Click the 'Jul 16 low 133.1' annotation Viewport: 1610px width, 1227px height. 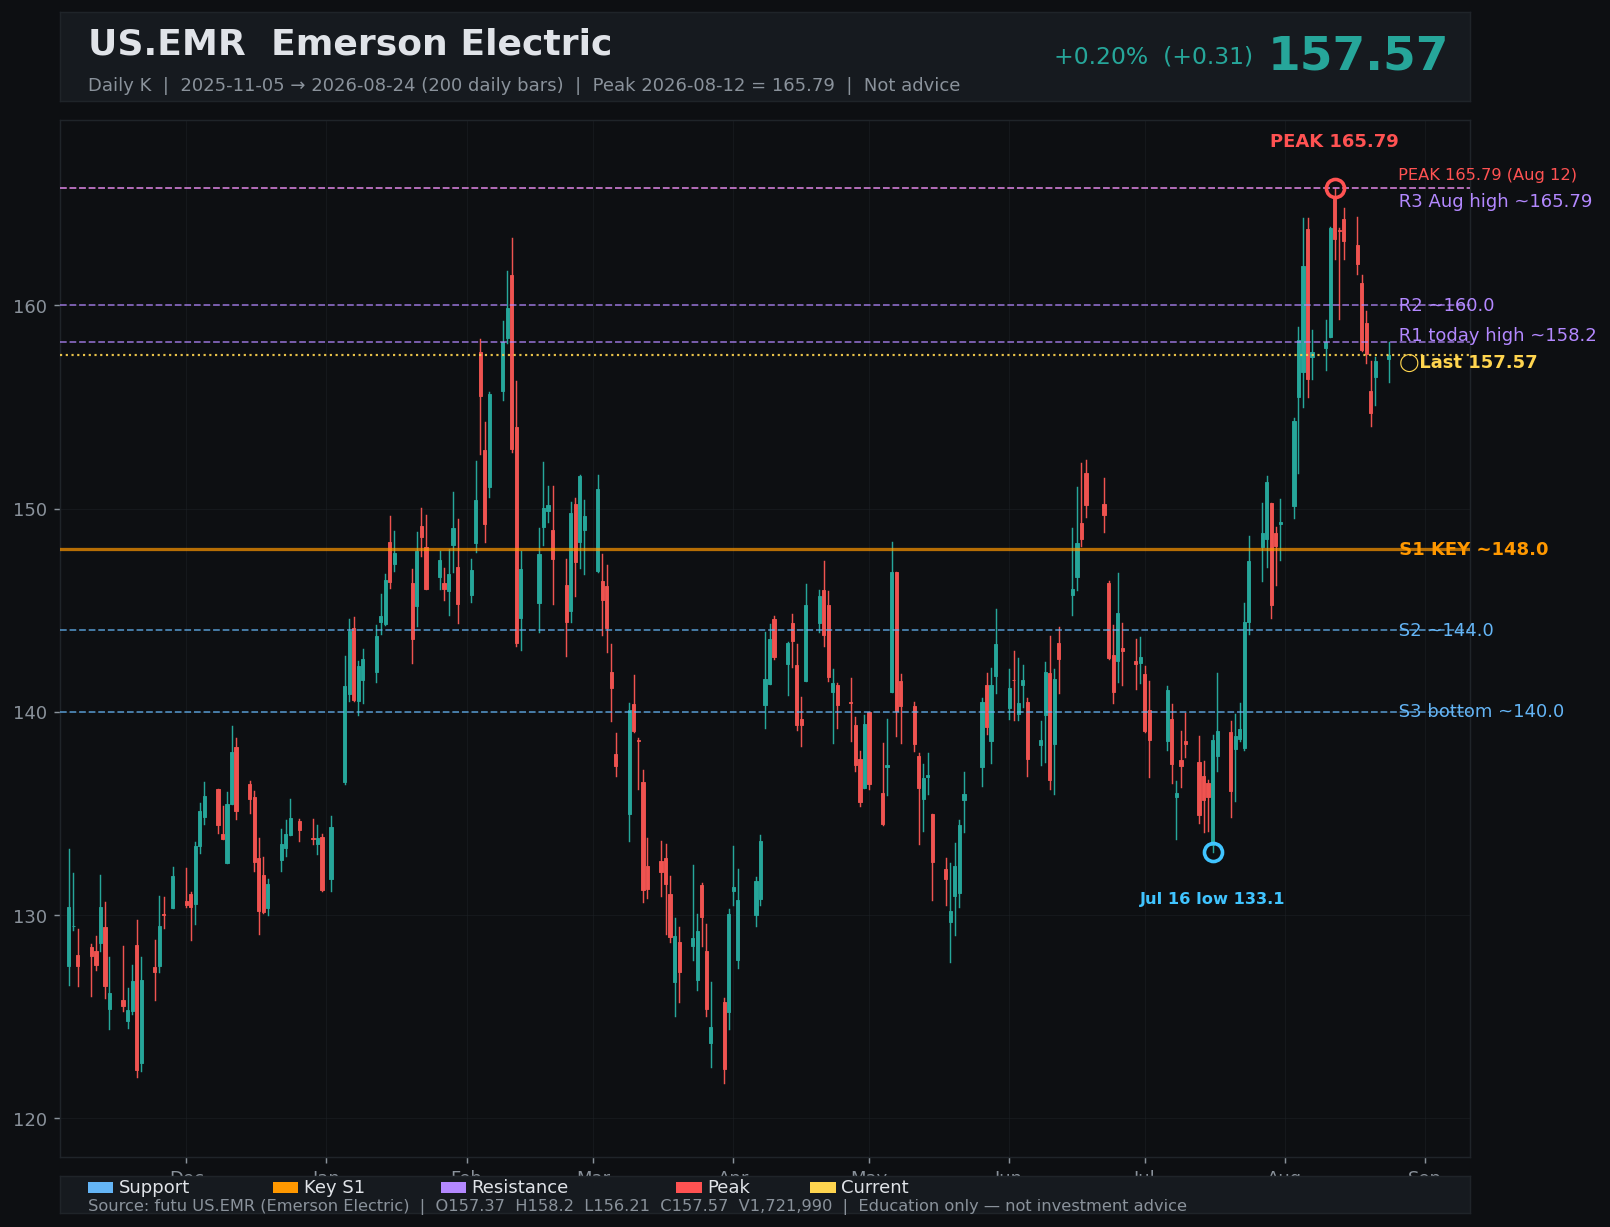(1212, 899)
